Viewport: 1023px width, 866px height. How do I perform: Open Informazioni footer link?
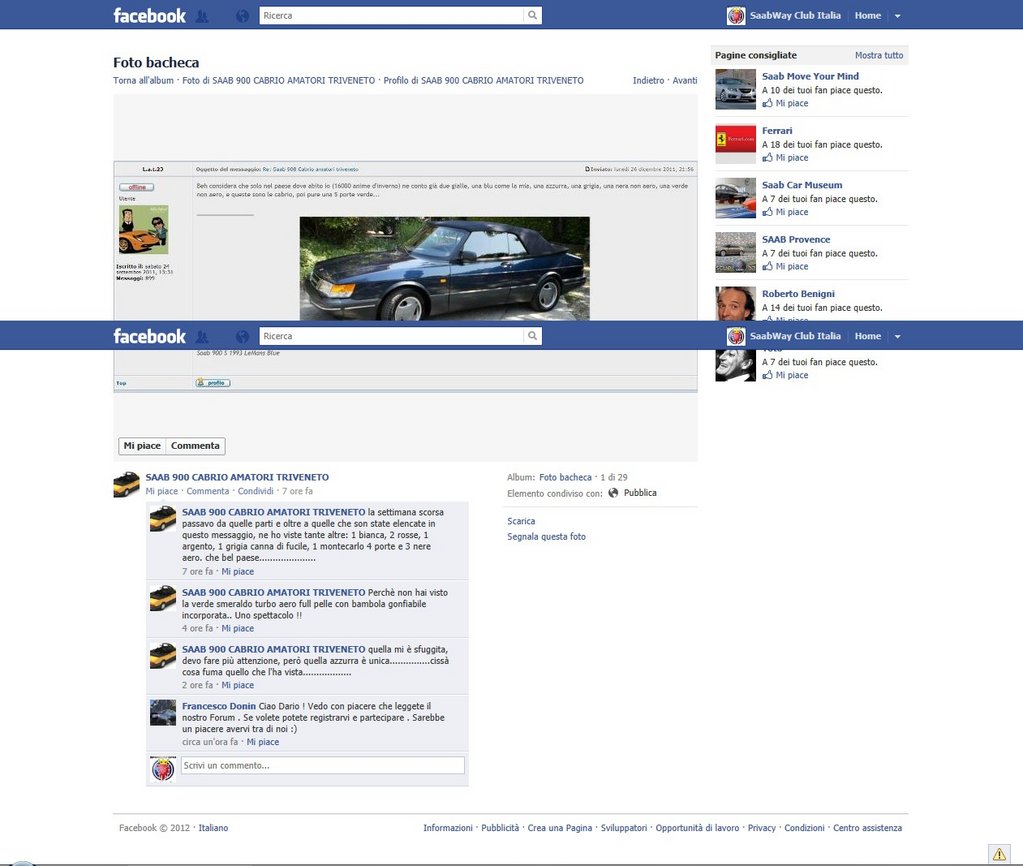(448, 827)
